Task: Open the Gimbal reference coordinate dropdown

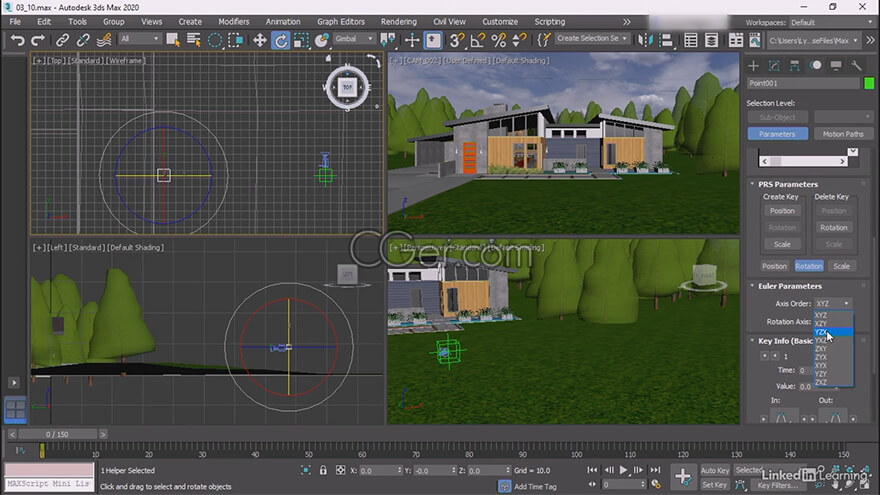Action: click(354, 39)
